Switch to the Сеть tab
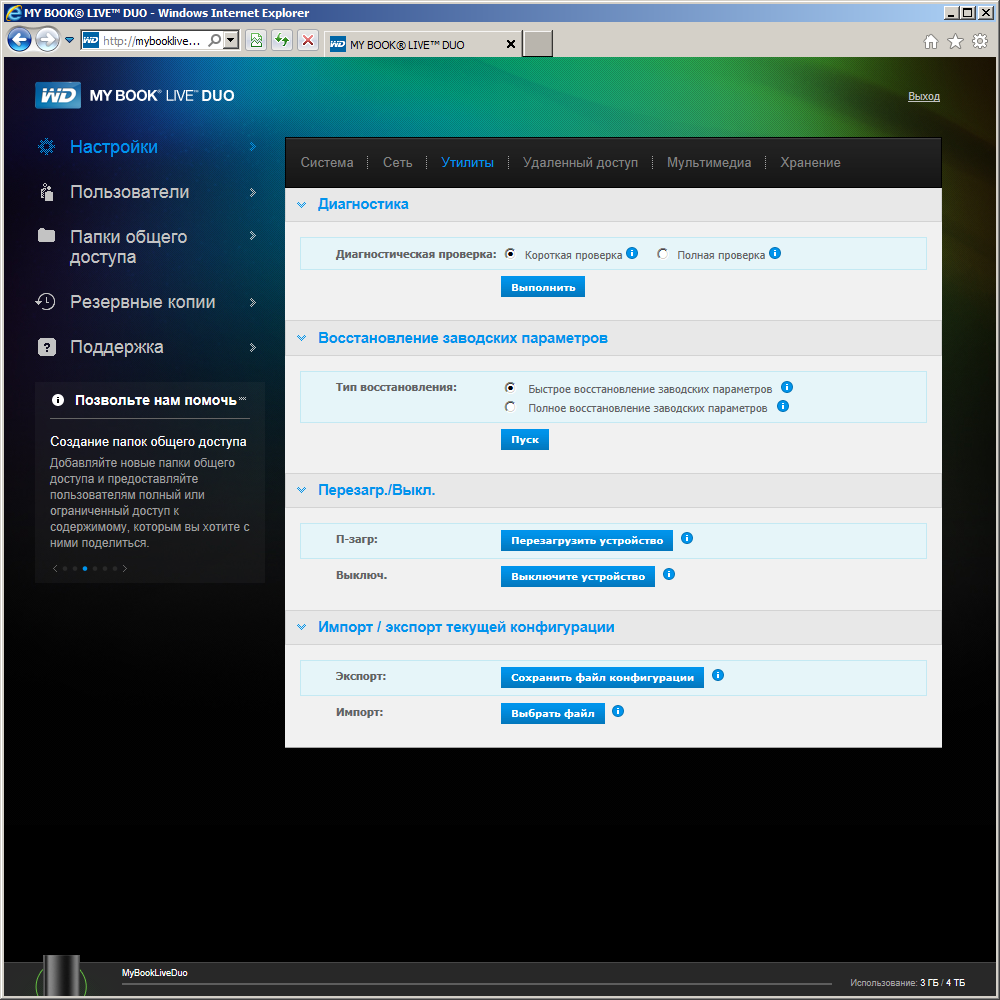Image resolution: width=1000 pixels, height=1000 pixels. [x=397, y=163]
